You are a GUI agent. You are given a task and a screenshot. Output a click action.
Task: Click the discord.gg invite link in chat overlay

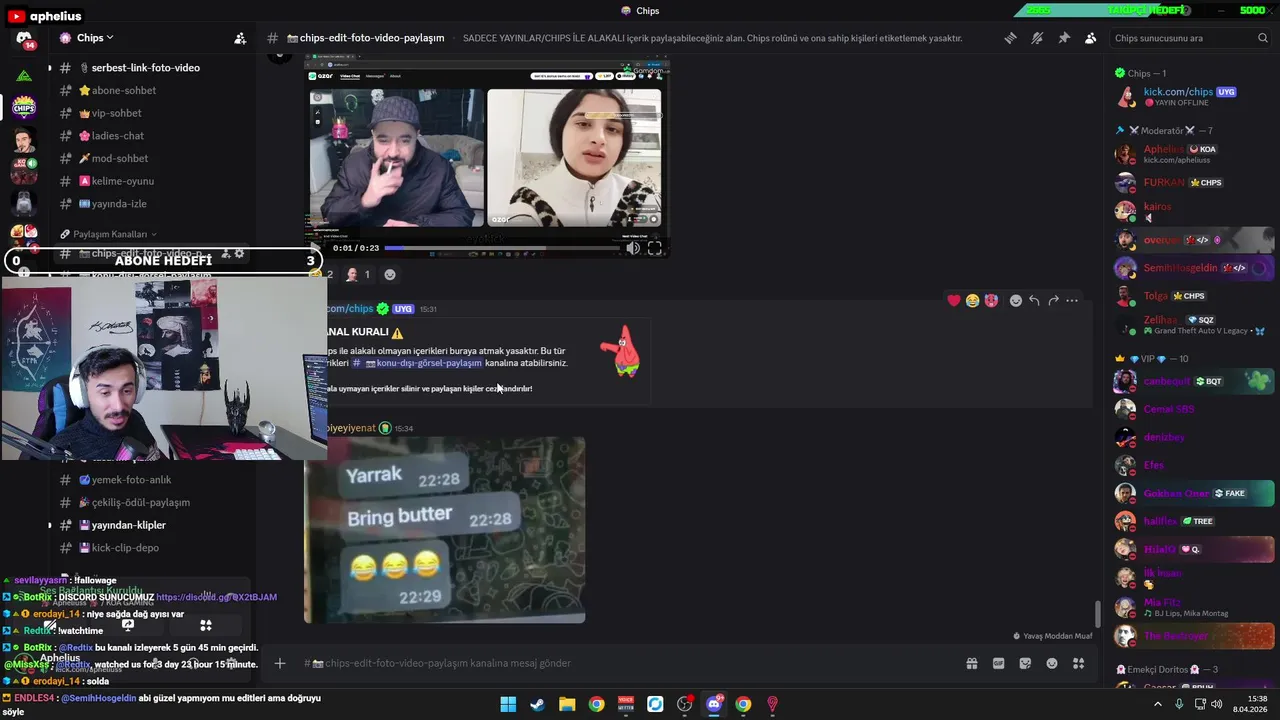217,597
